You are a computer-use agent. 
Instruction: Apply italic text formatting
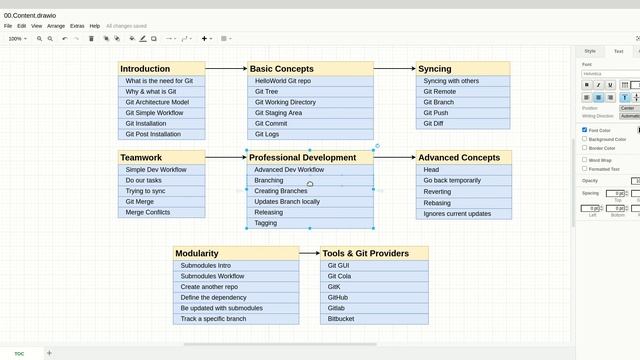(598, 85)
